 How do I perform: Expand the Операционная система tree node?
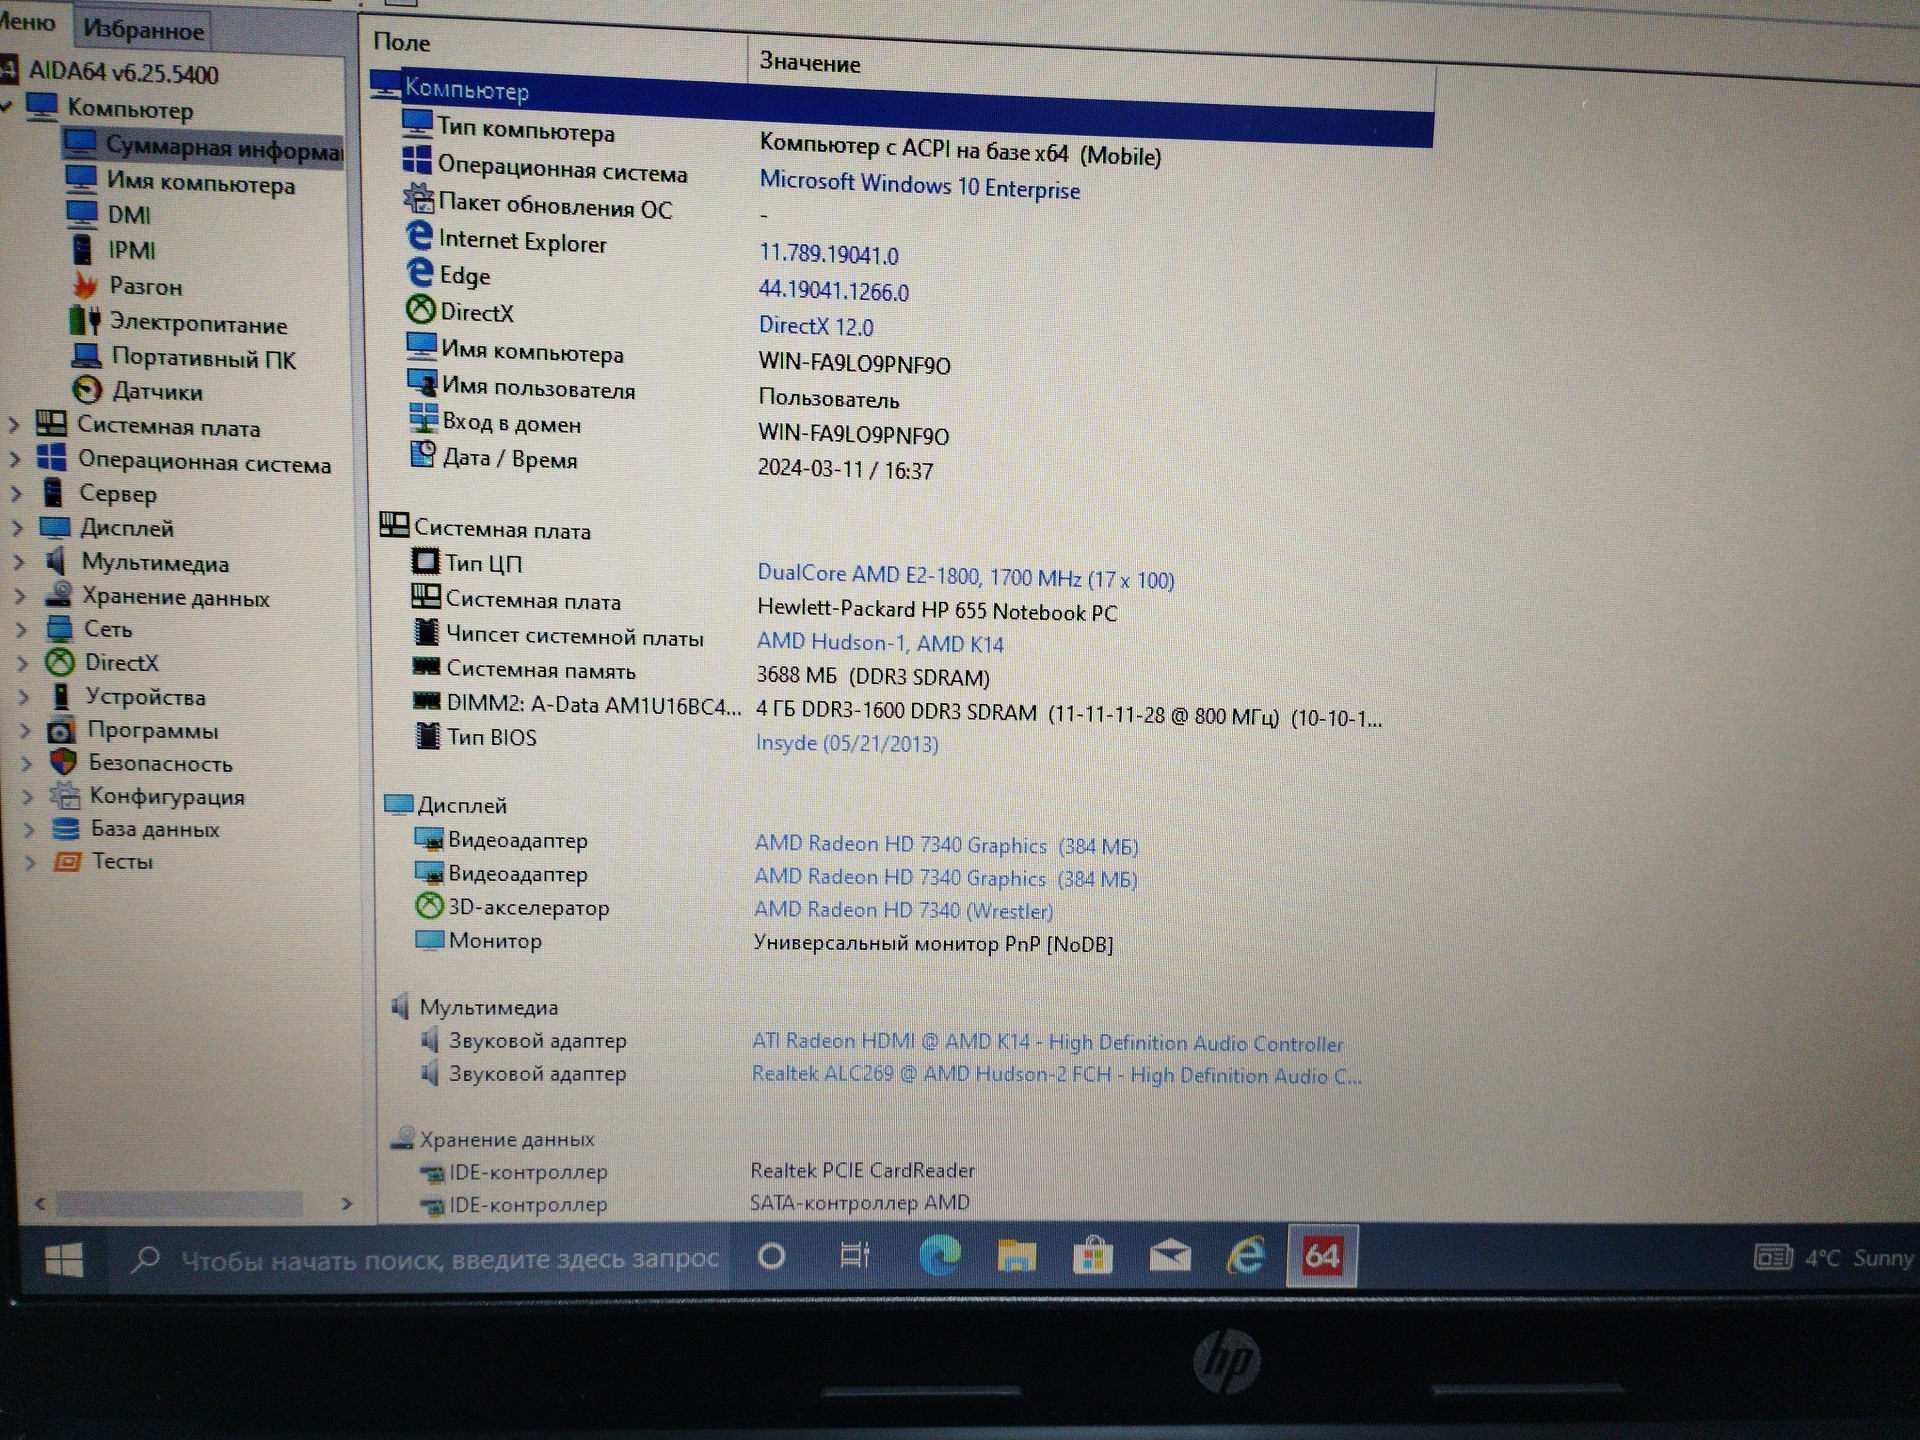[15, 460]
